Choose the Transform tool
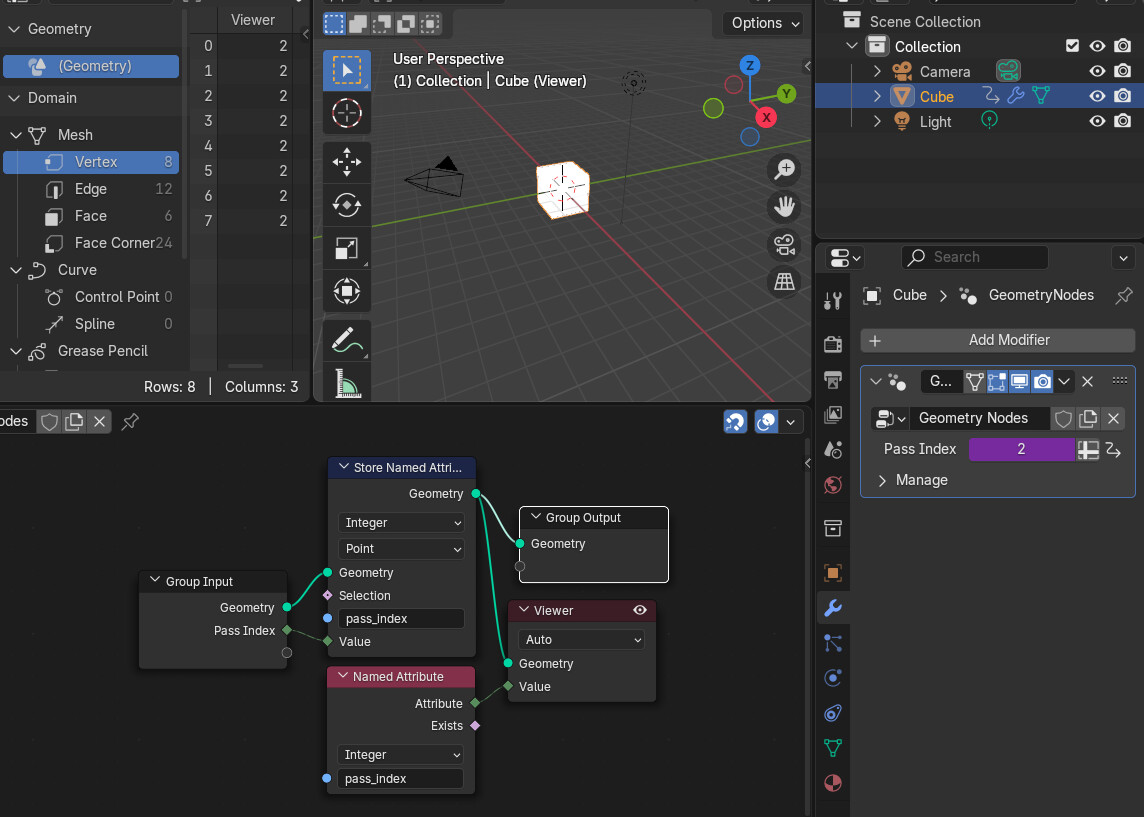 pyautogui.click(x=347, y=291)
